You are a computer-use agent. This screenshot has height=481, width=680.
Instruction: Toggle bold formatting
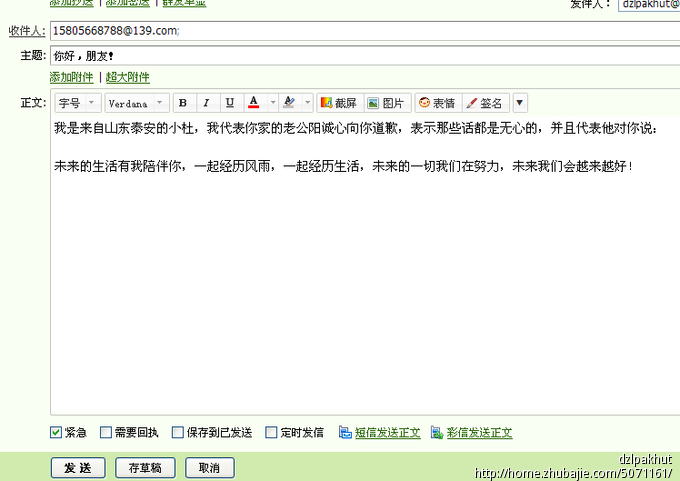pyautogui.click(x=184, y=103)
